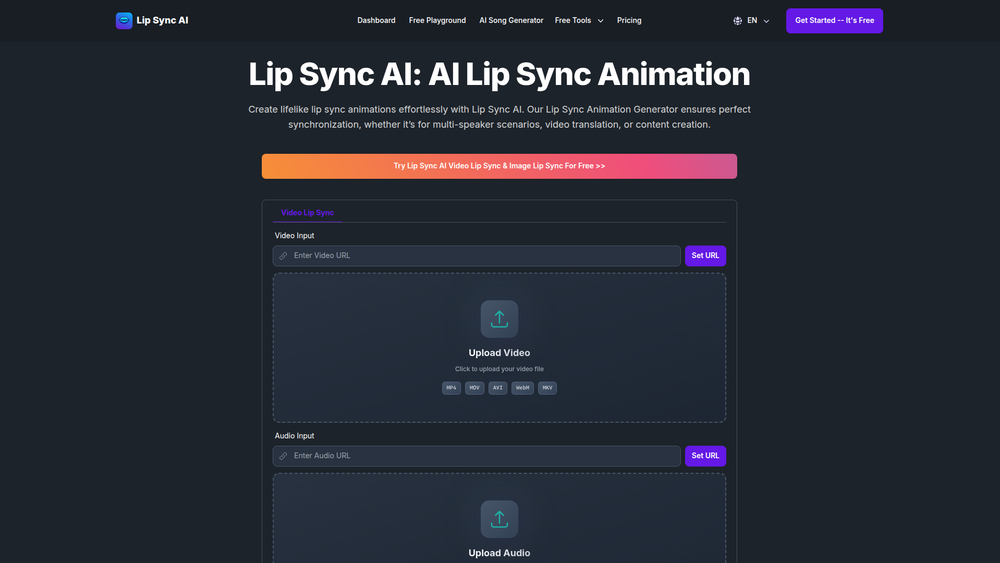Click Set URL for Audio Input

(x=705, y=456)
